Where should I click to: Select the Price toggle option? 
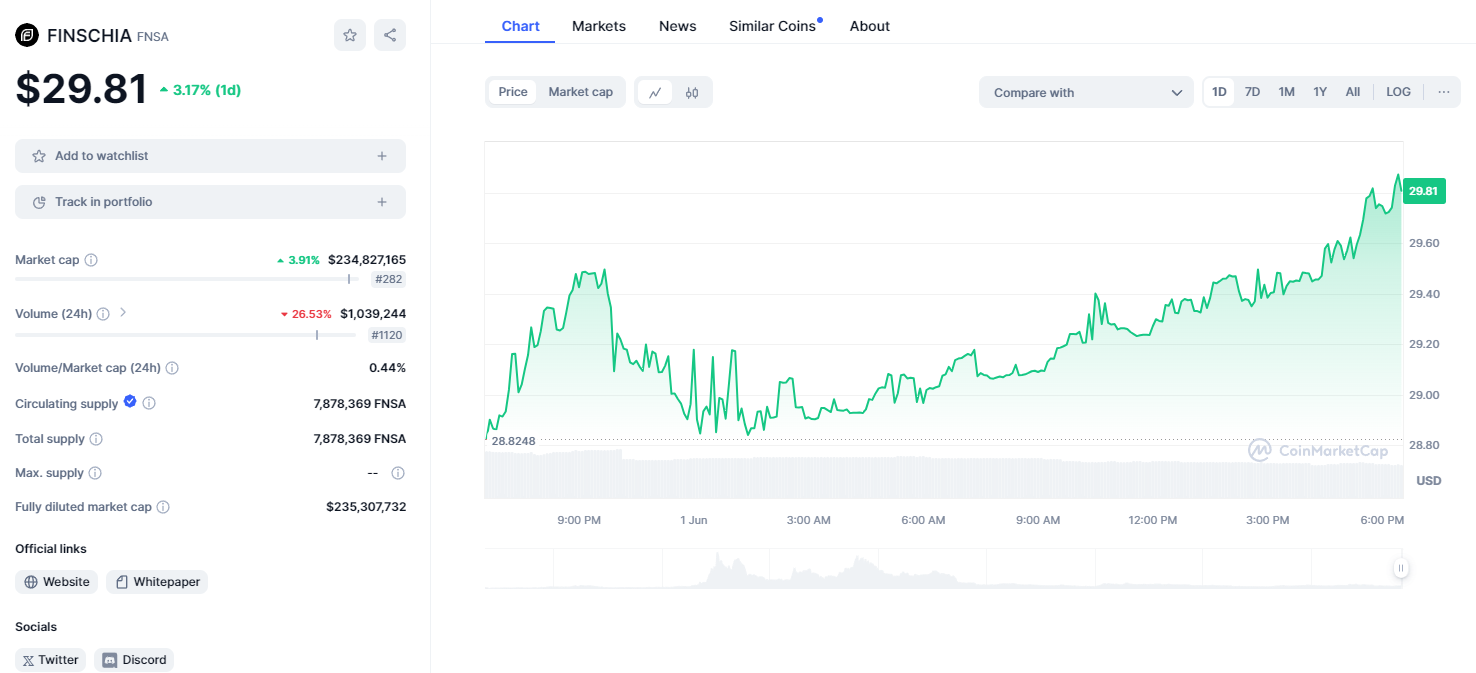click(513, 92)
